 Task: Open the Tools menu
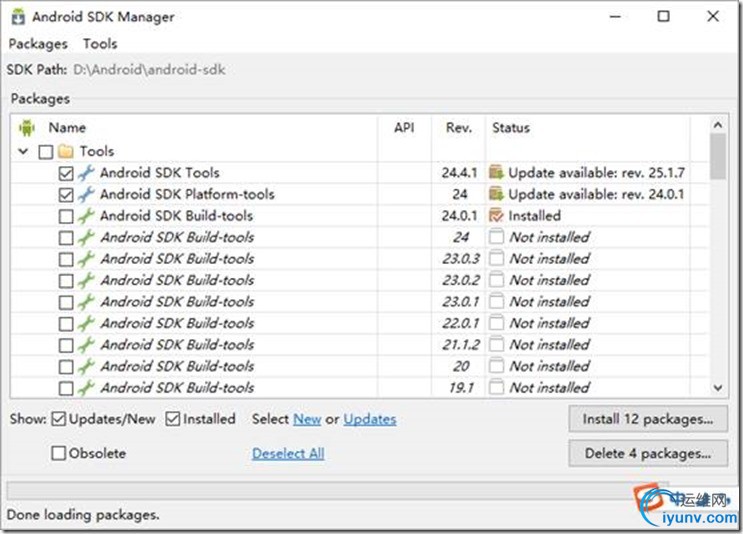pos(100,44)
